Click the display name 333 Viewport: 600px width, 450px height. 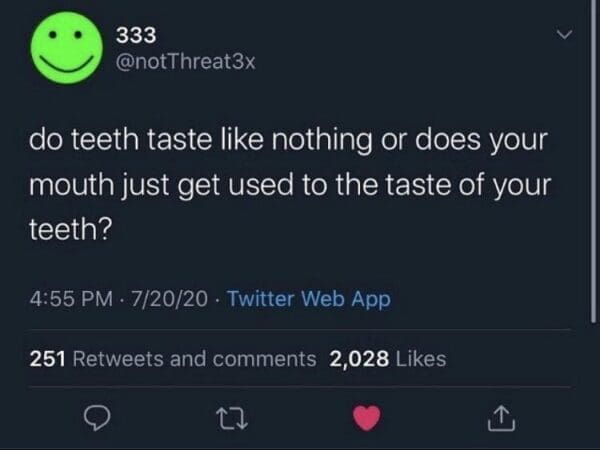click(136, 35)
